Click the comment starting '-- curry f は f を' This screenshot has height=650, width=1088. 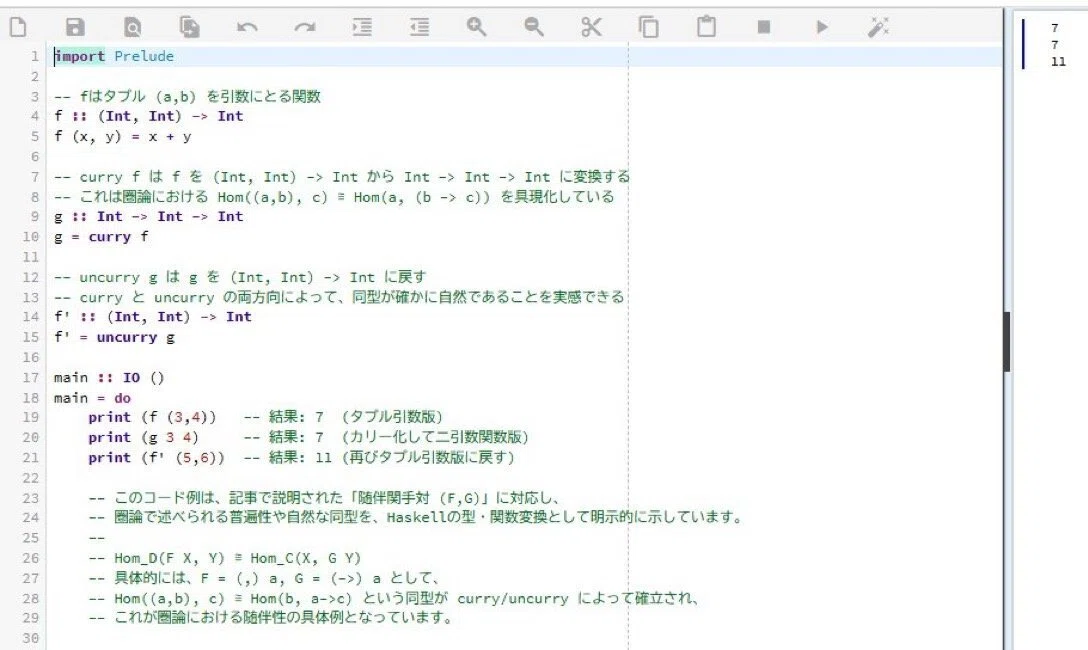click(x=342, y=177)
